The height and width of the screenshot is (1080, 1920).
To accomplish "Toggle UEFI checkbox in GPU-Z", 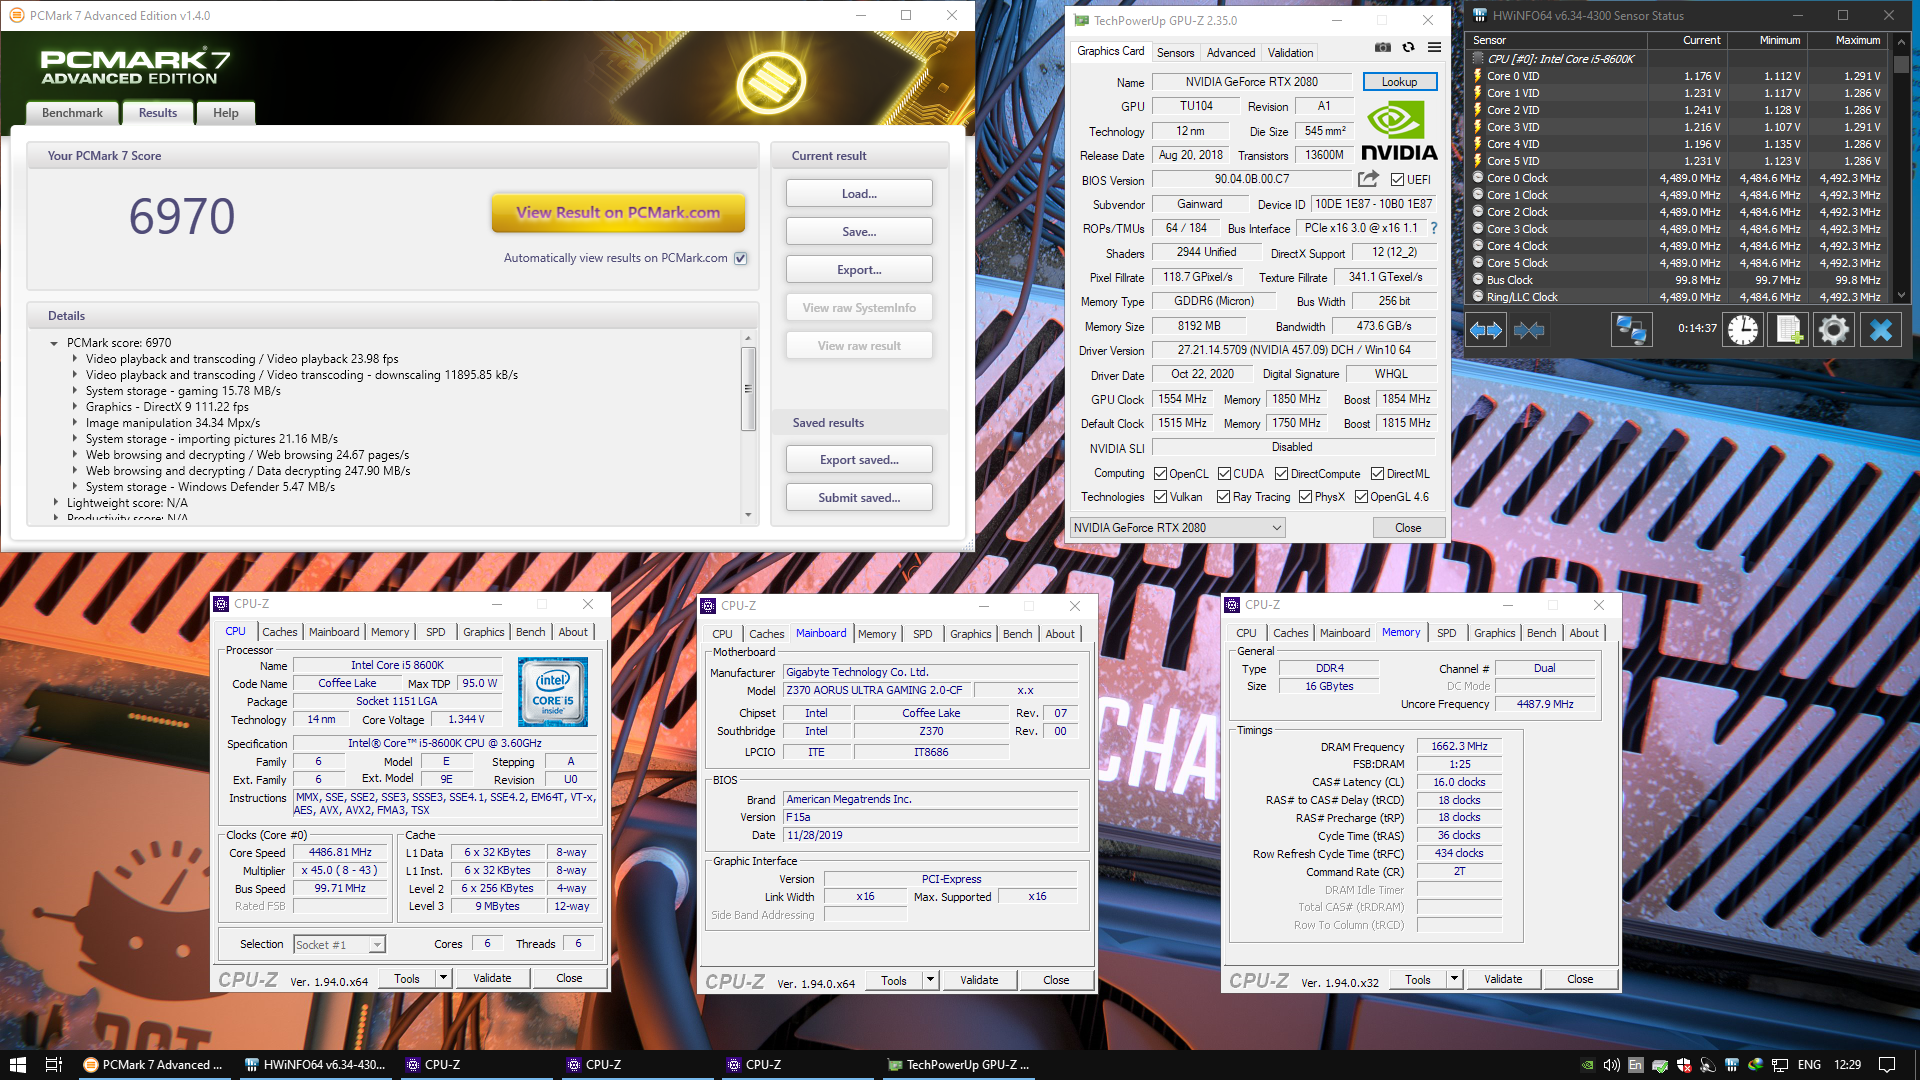I will pos(1398,180).
